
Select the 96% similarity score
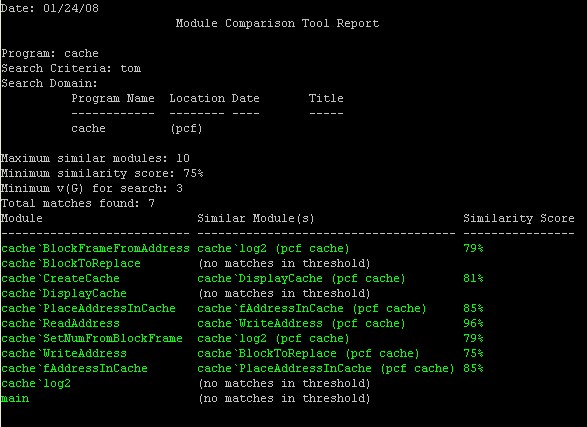coord(473,323)
